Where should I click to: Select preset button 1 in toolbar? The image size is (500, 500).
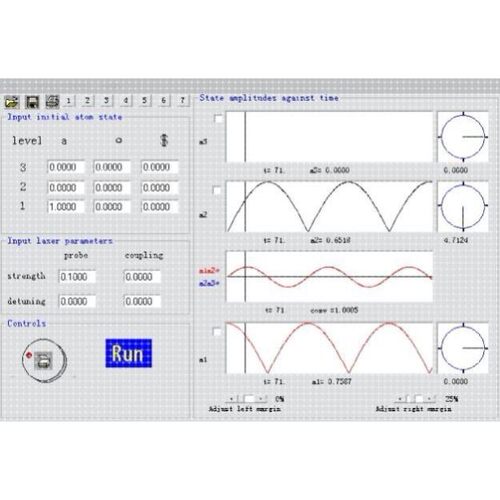[x=69, y=101]
